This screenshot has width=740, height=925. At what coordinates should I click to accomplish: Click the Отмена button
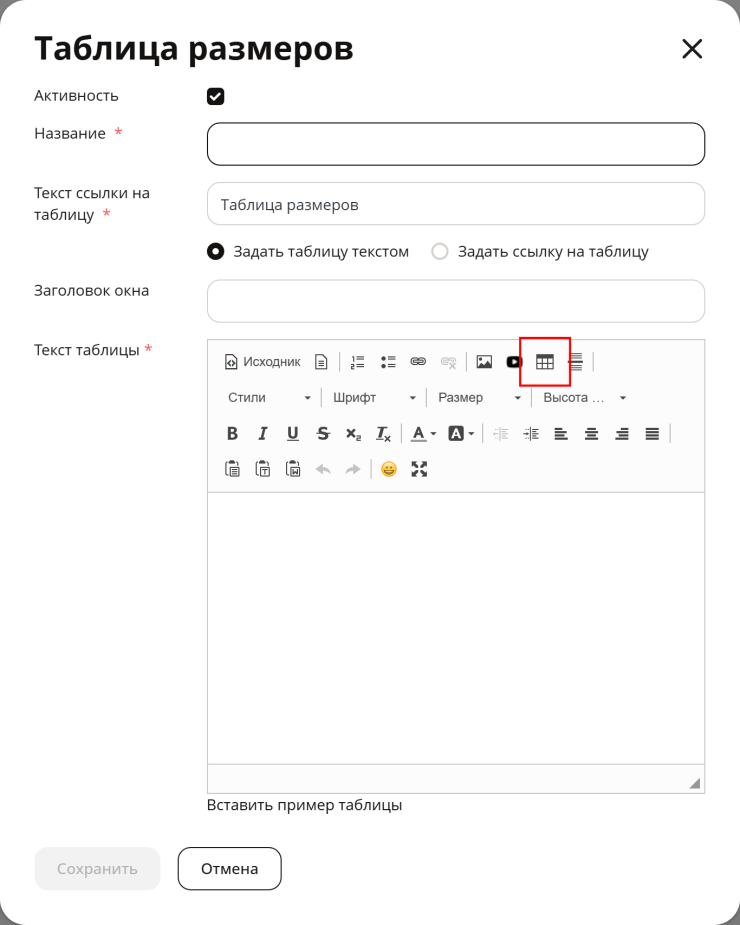tap(230, 868)
